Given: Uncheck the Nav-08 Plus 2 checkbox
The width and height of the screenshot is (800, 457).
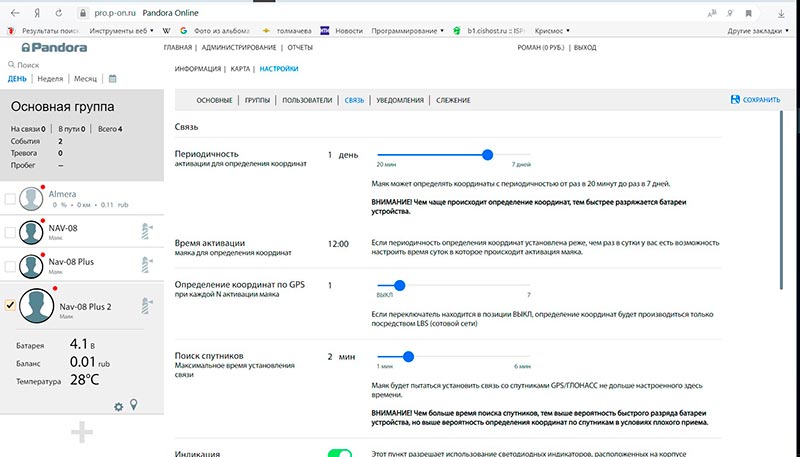Looking at the screenshot, I should [10, 304].
